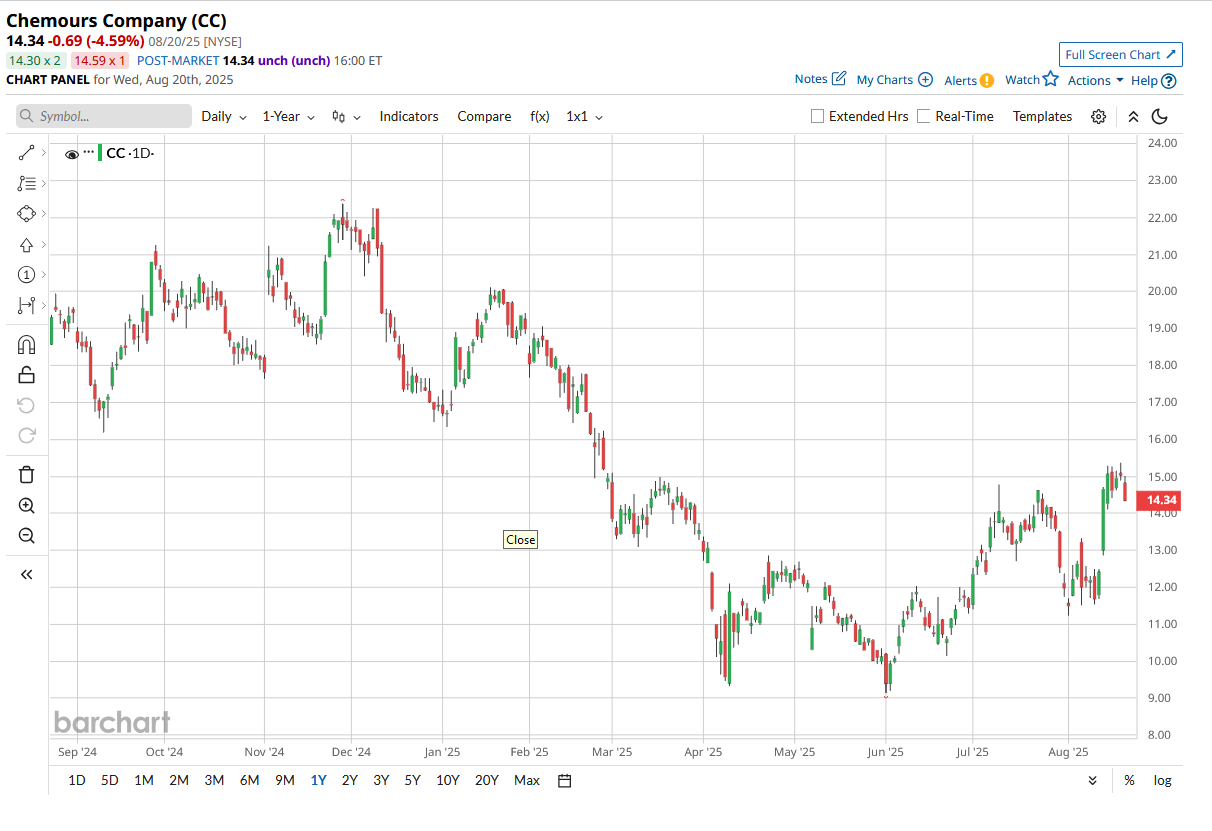Select the 10Y time range
The image size is (1212, 831).
pyautogui.click(x=447, y=781)
